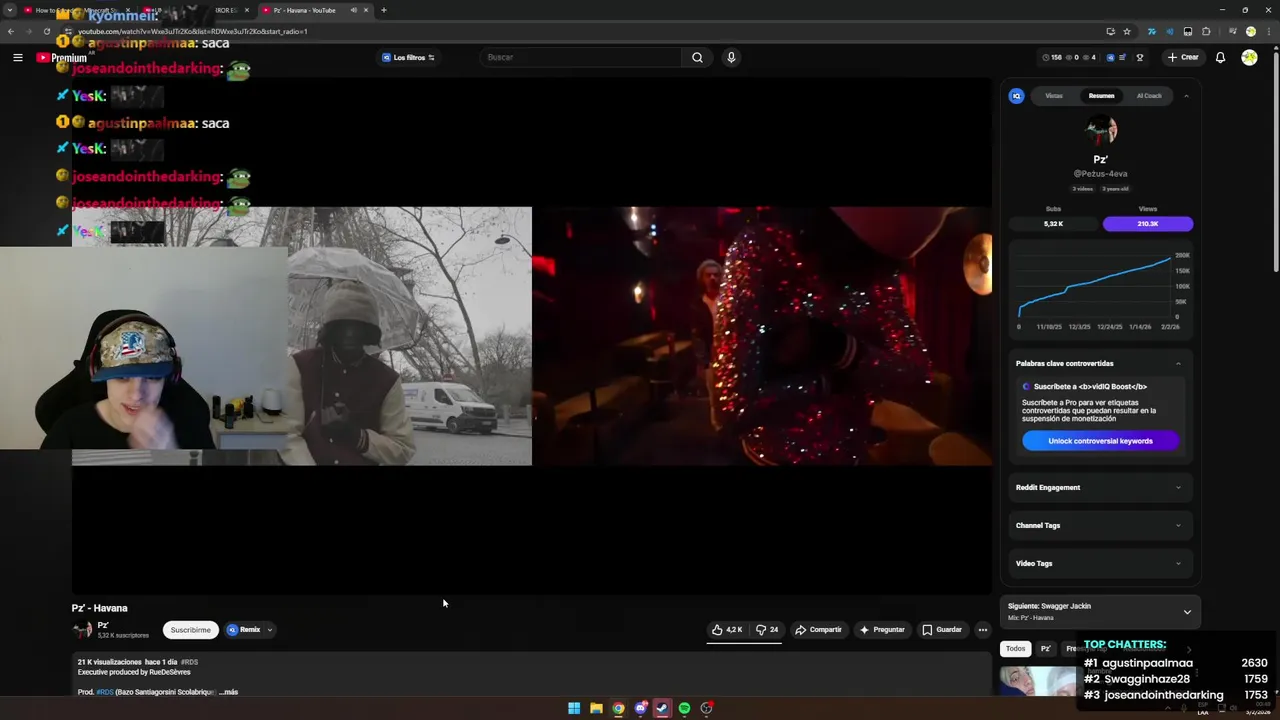
Task: Click the search magnifier button
Action: point(697,57)
